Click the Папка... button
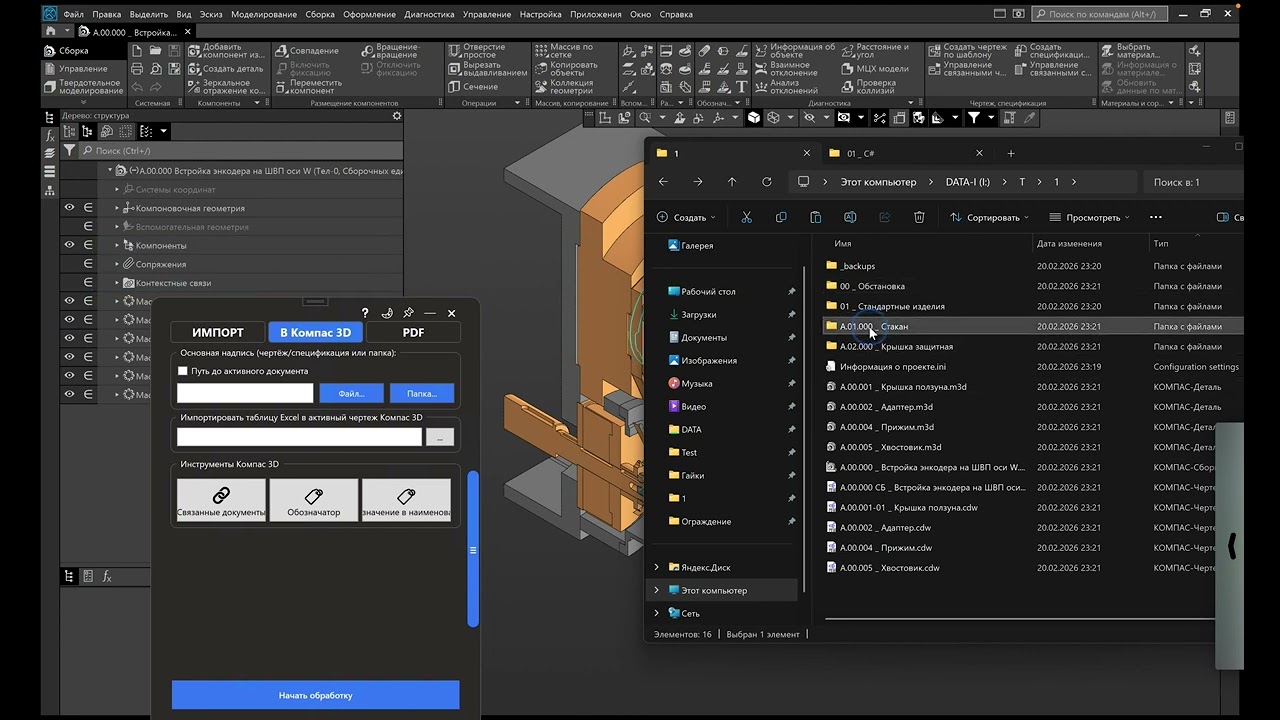This screenshot has height=720, width=1280. click(422, 394)
